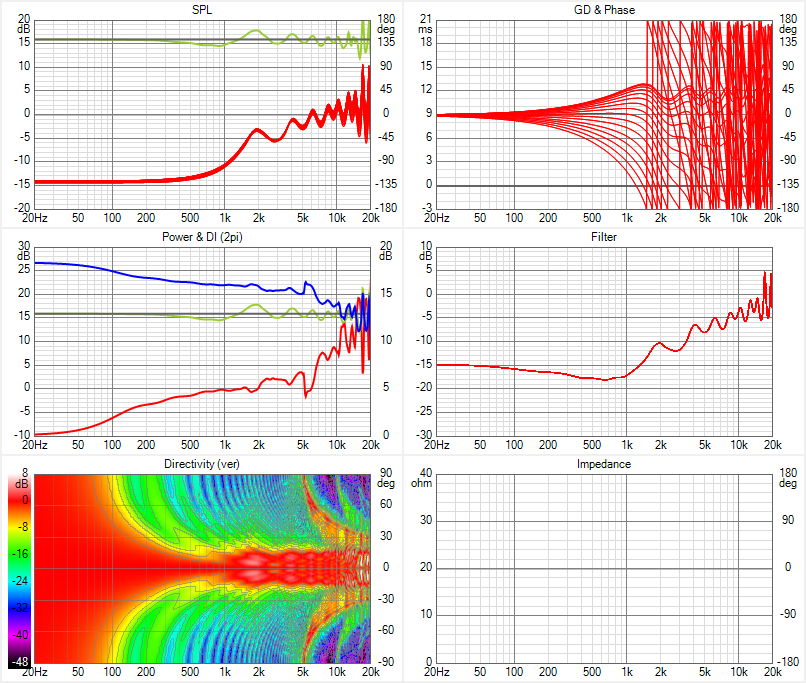Click the "5k" label under the GD & Phase chart
The image size is (806, 683).
(x=705, y=218)
